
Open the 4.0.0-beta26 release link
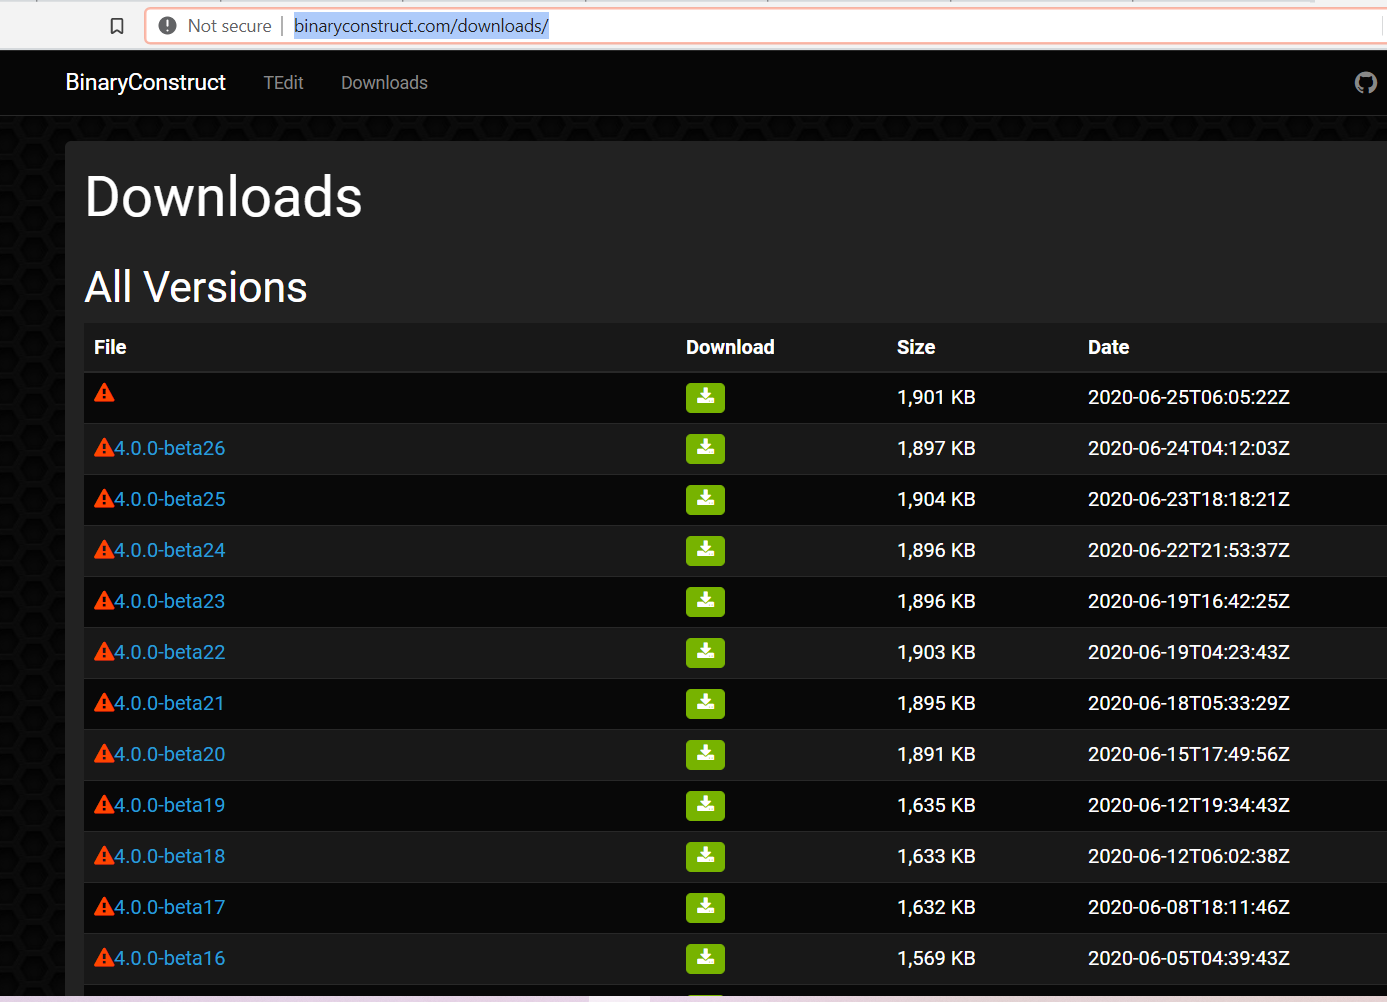[170, 447]
